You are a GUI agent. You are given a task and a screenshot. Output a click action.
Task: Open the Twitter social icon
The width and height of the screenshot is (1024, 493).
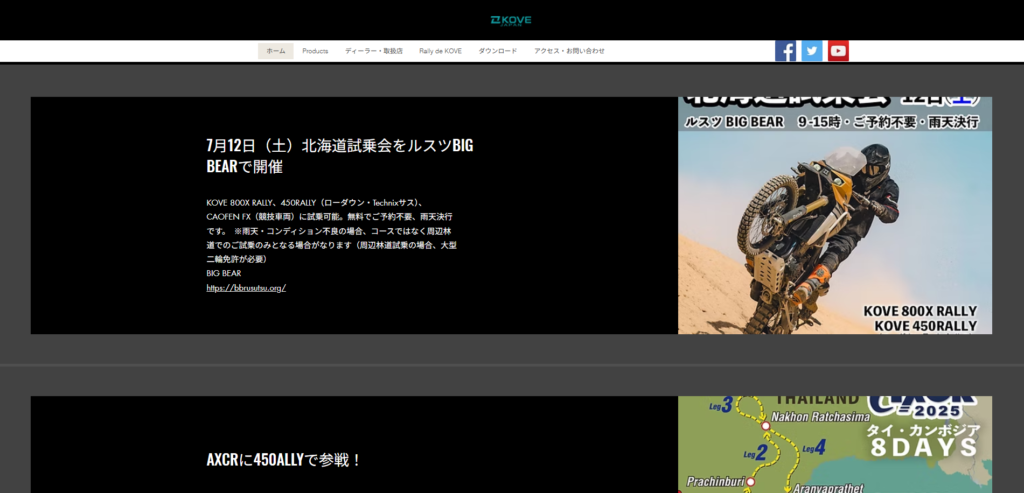point(812,51)
